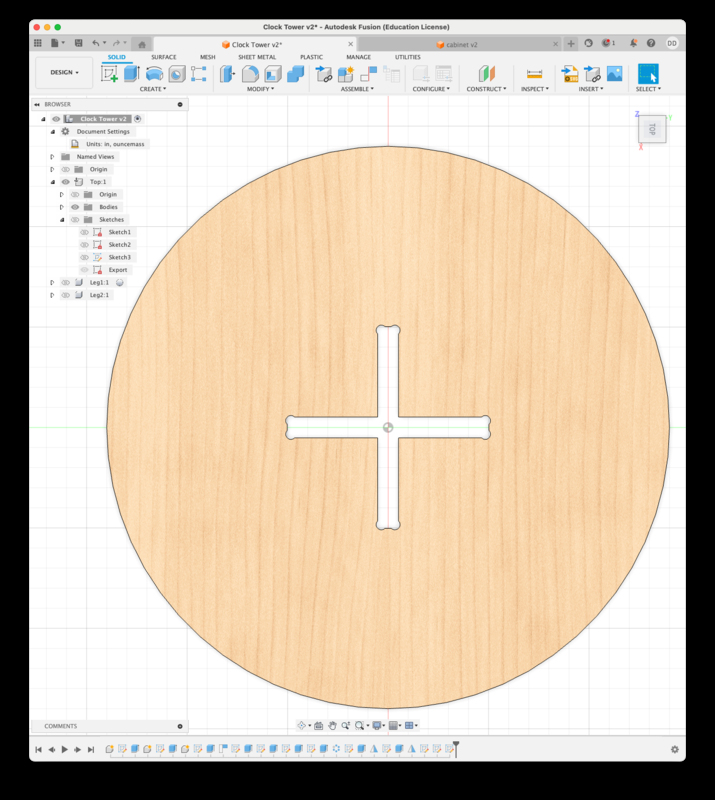This screenshot has width=715, height=800.
Task: Select the Press Pull tool
Action: (228, 74)
